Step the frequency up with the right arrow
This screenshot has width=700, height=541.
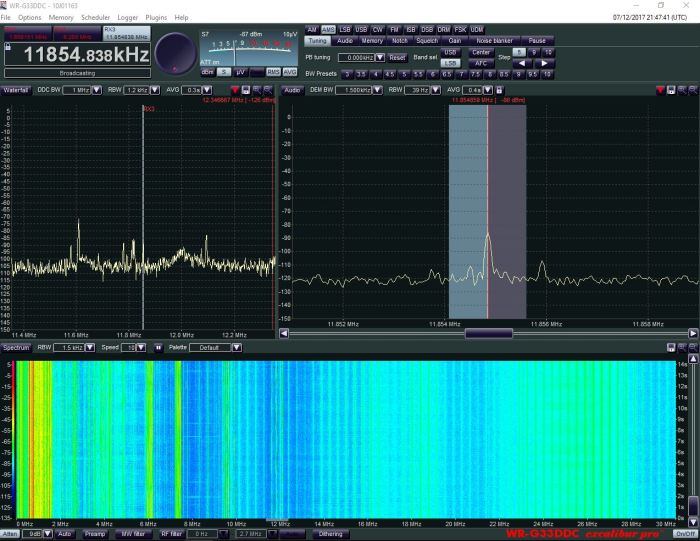point(546,63)
